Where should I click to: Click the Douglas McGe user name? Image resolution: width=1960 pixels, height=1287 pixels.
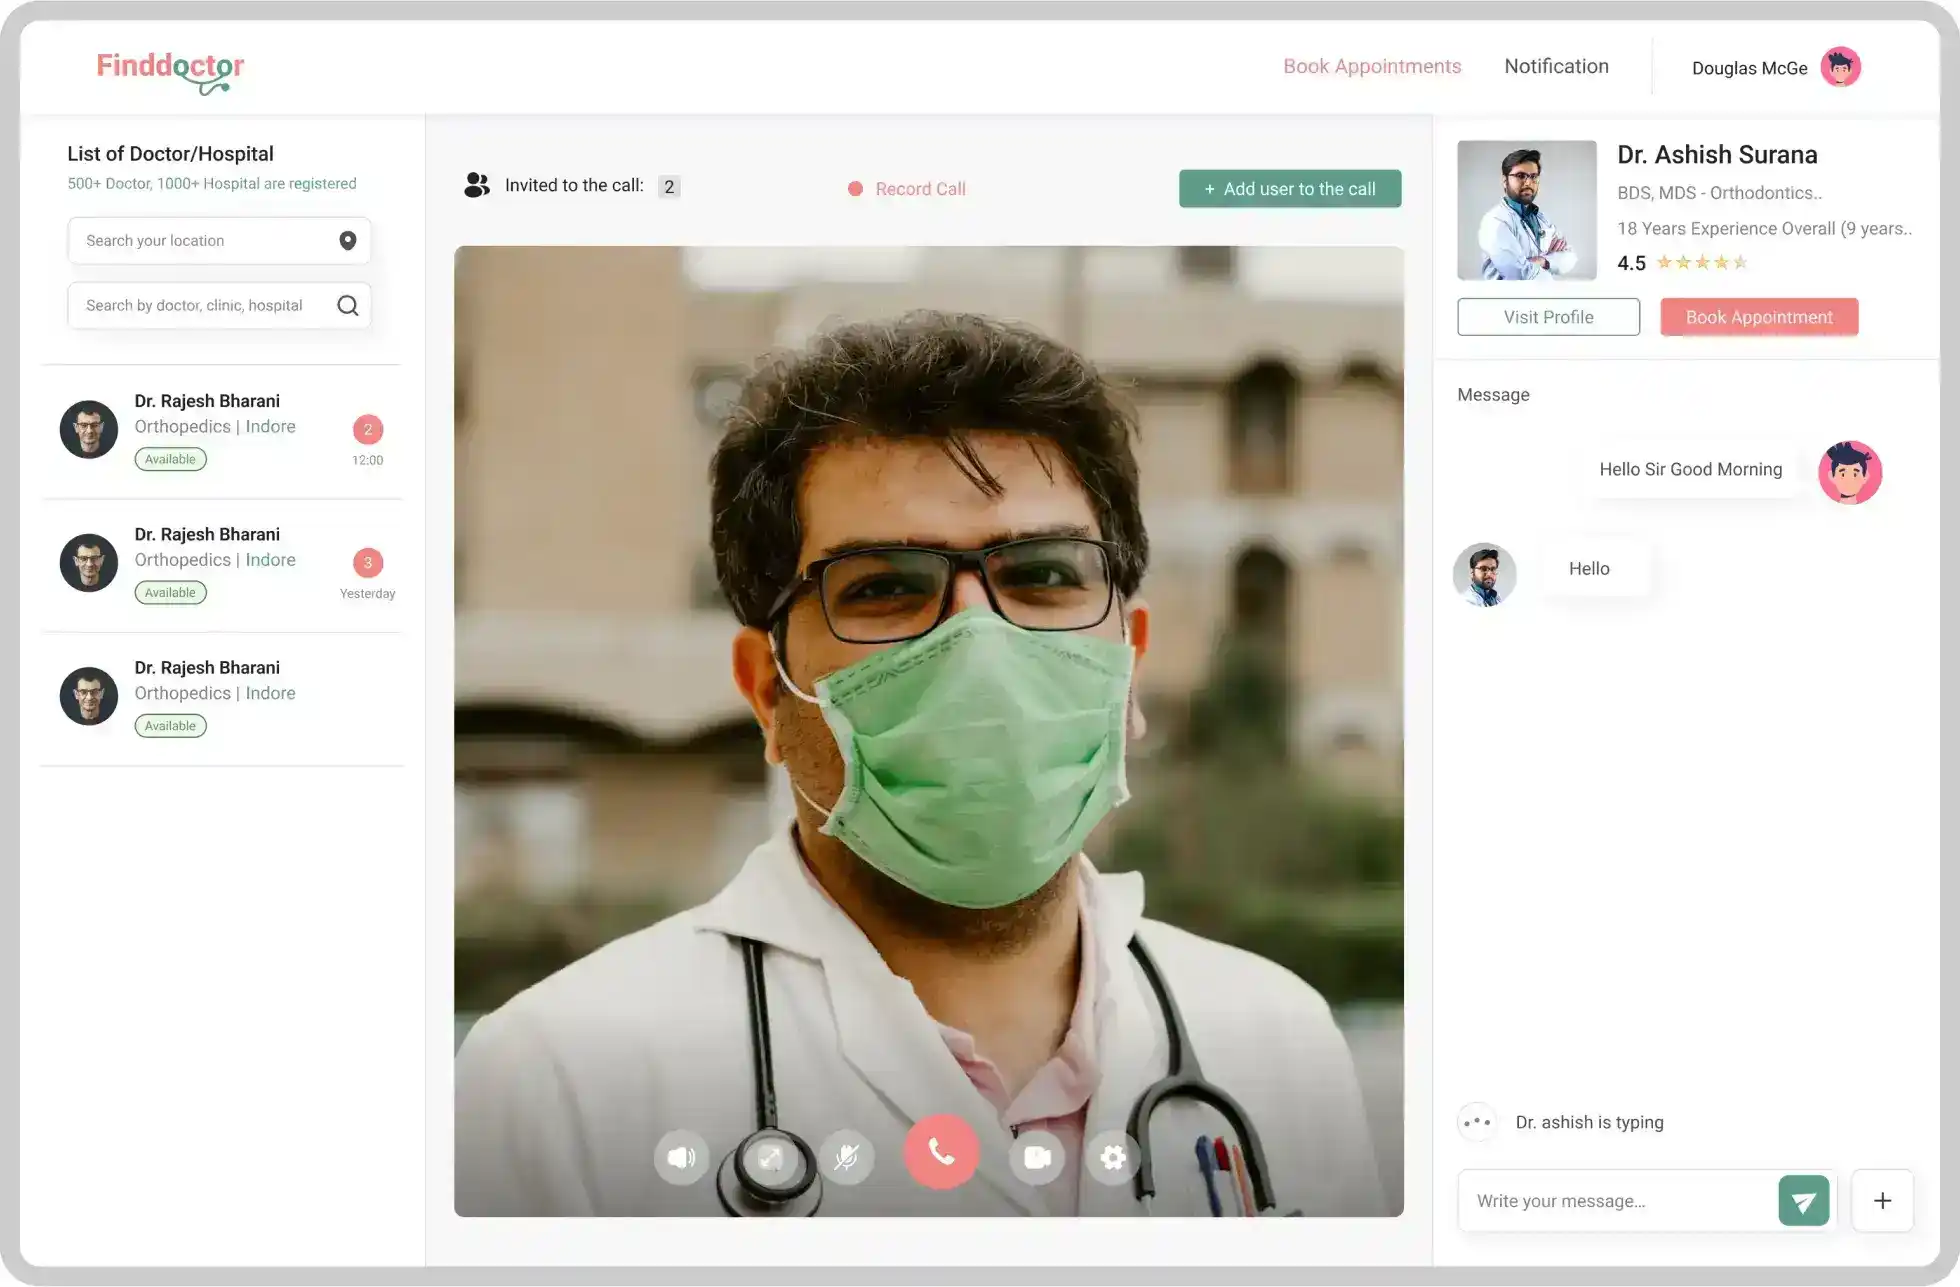[1749, 68]
